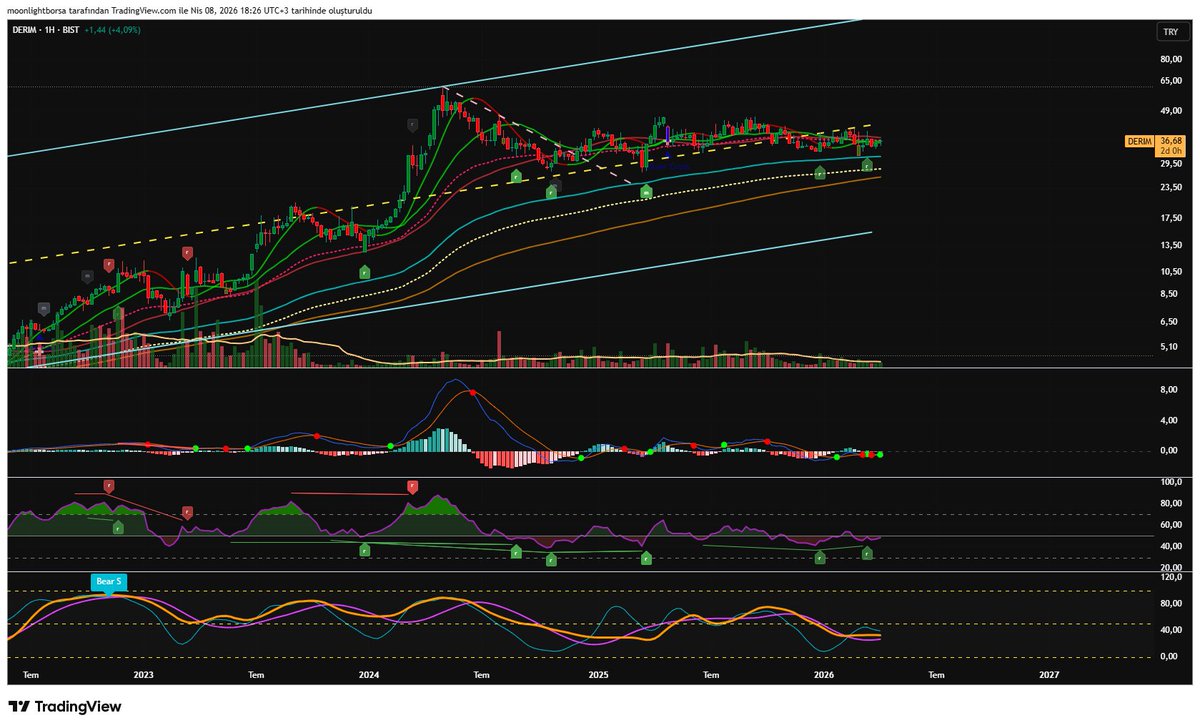Click the 60,00 level on RSI axis
The width and height of the screenshot is (1200, 728).
[x=1170, y=524]
